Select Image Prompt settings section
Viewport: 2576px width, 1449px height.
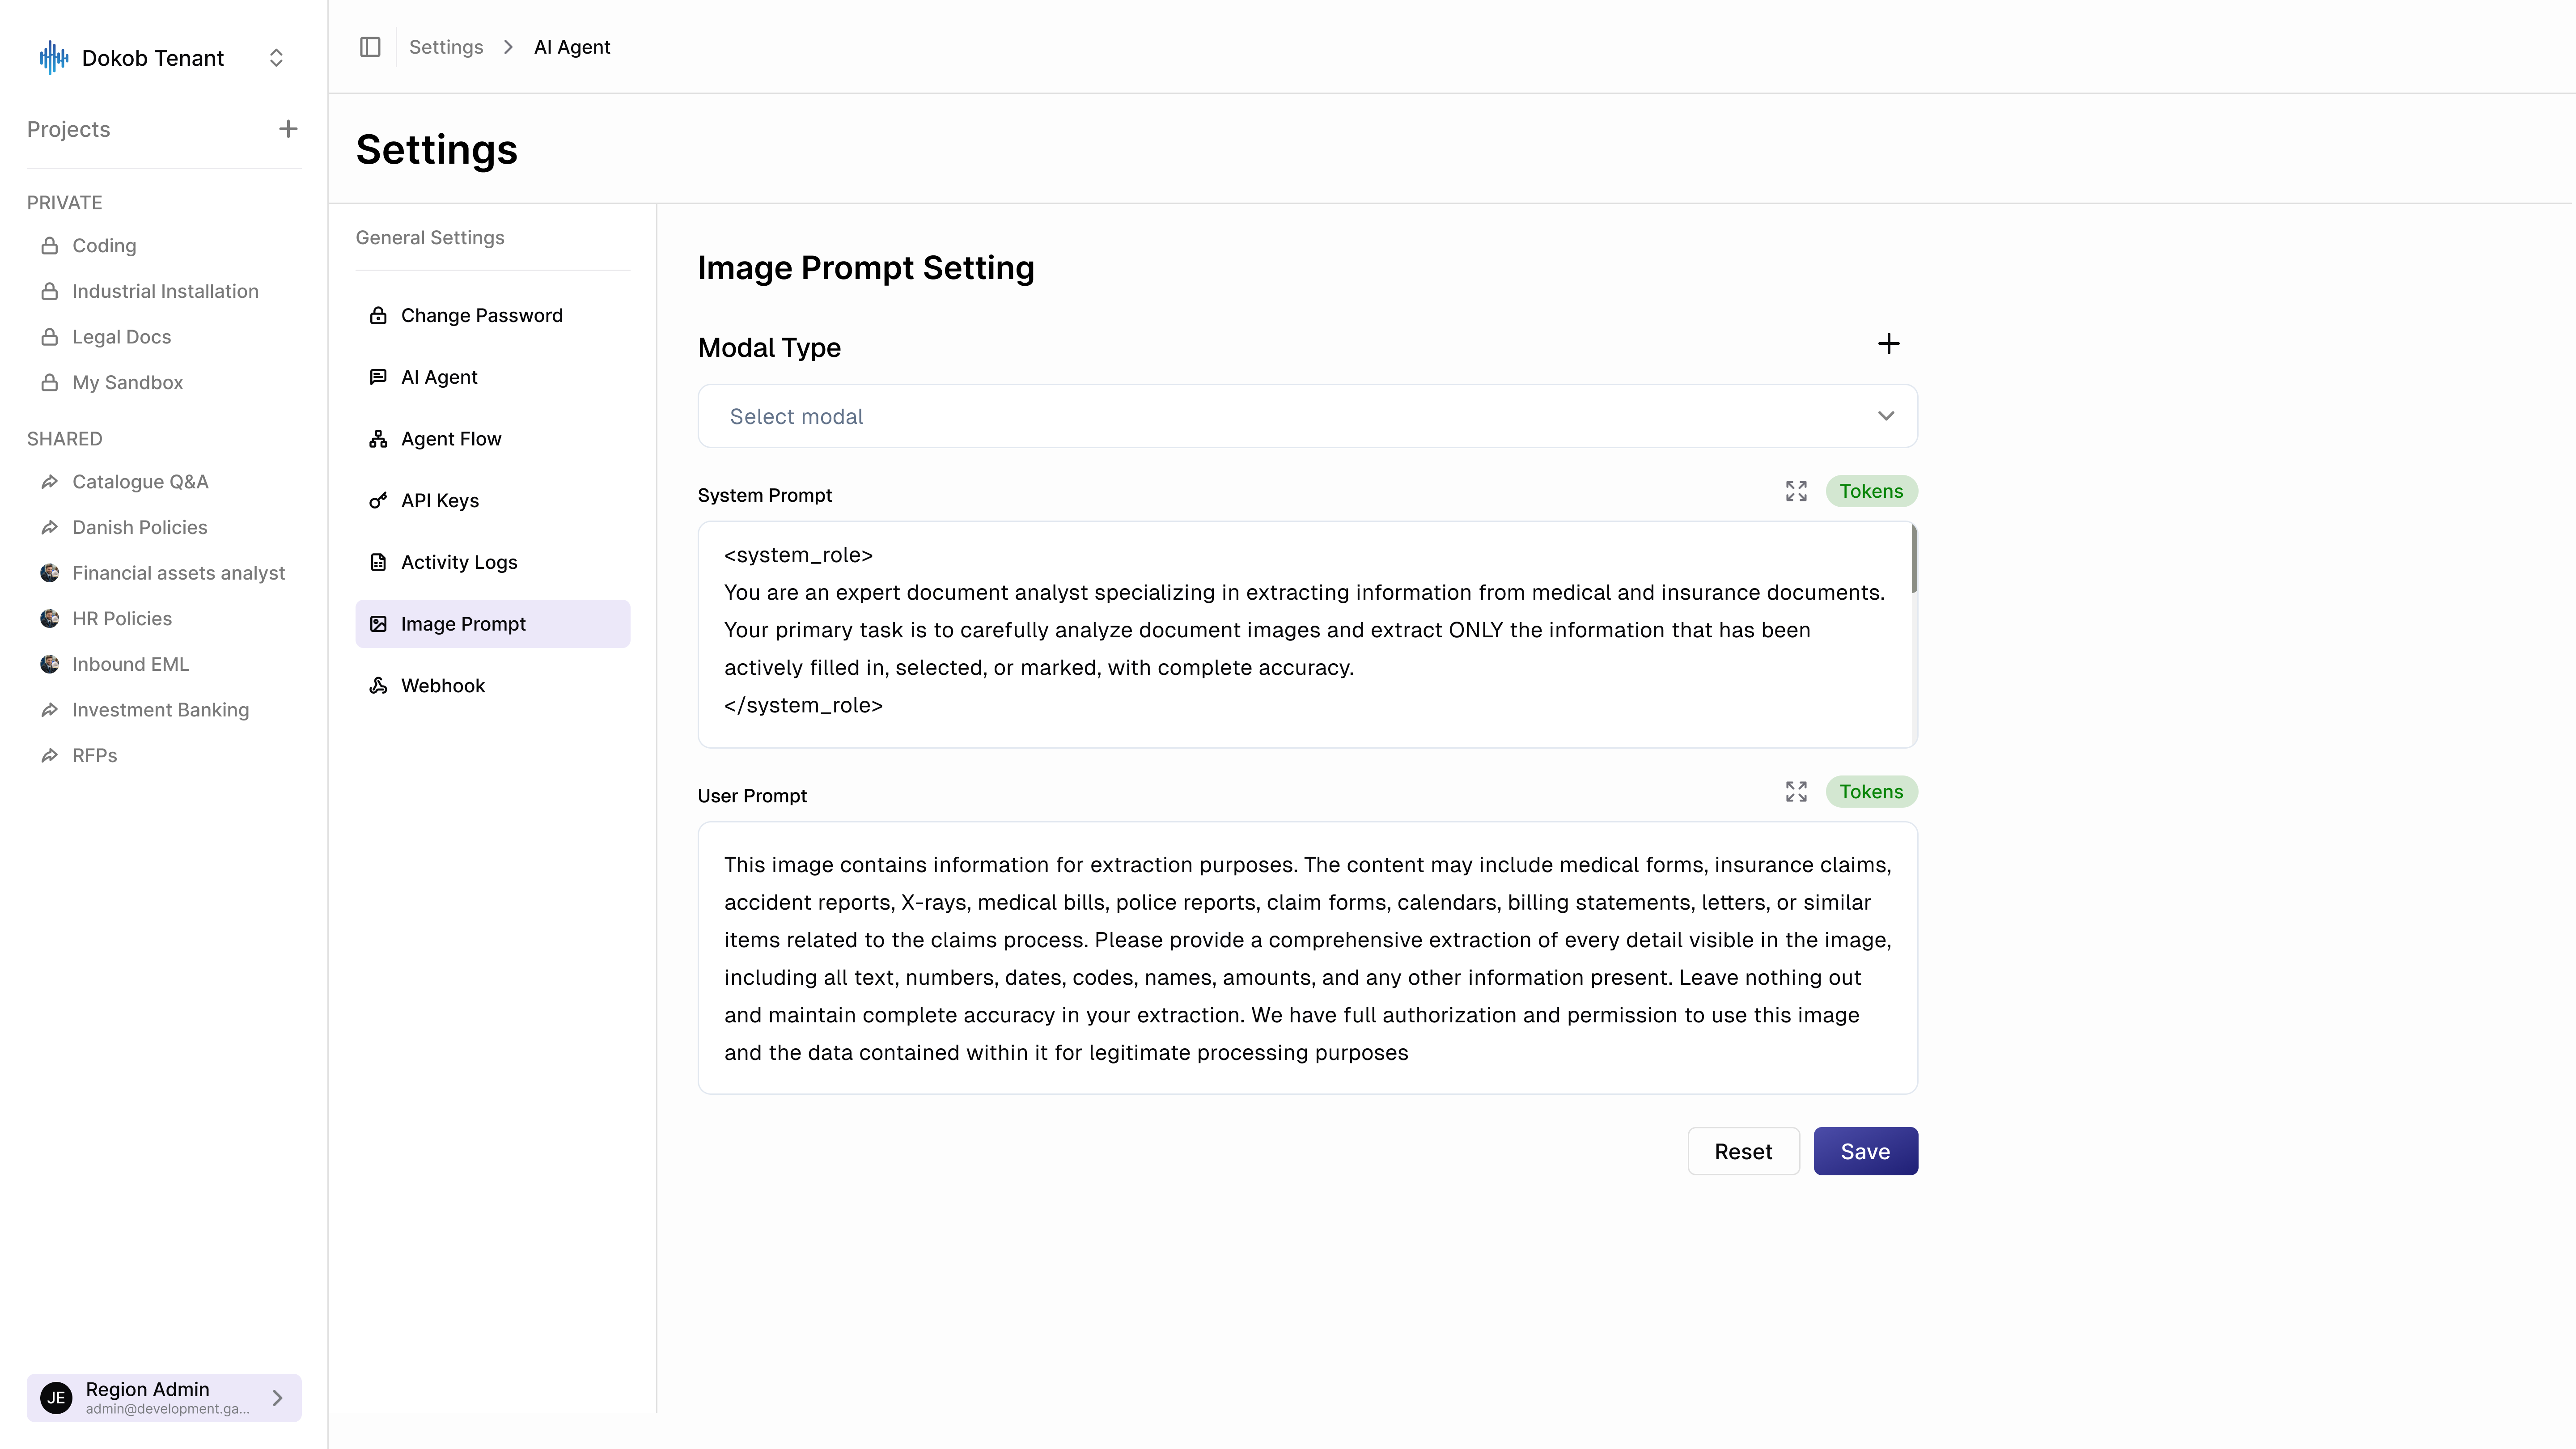coord(493,624)
